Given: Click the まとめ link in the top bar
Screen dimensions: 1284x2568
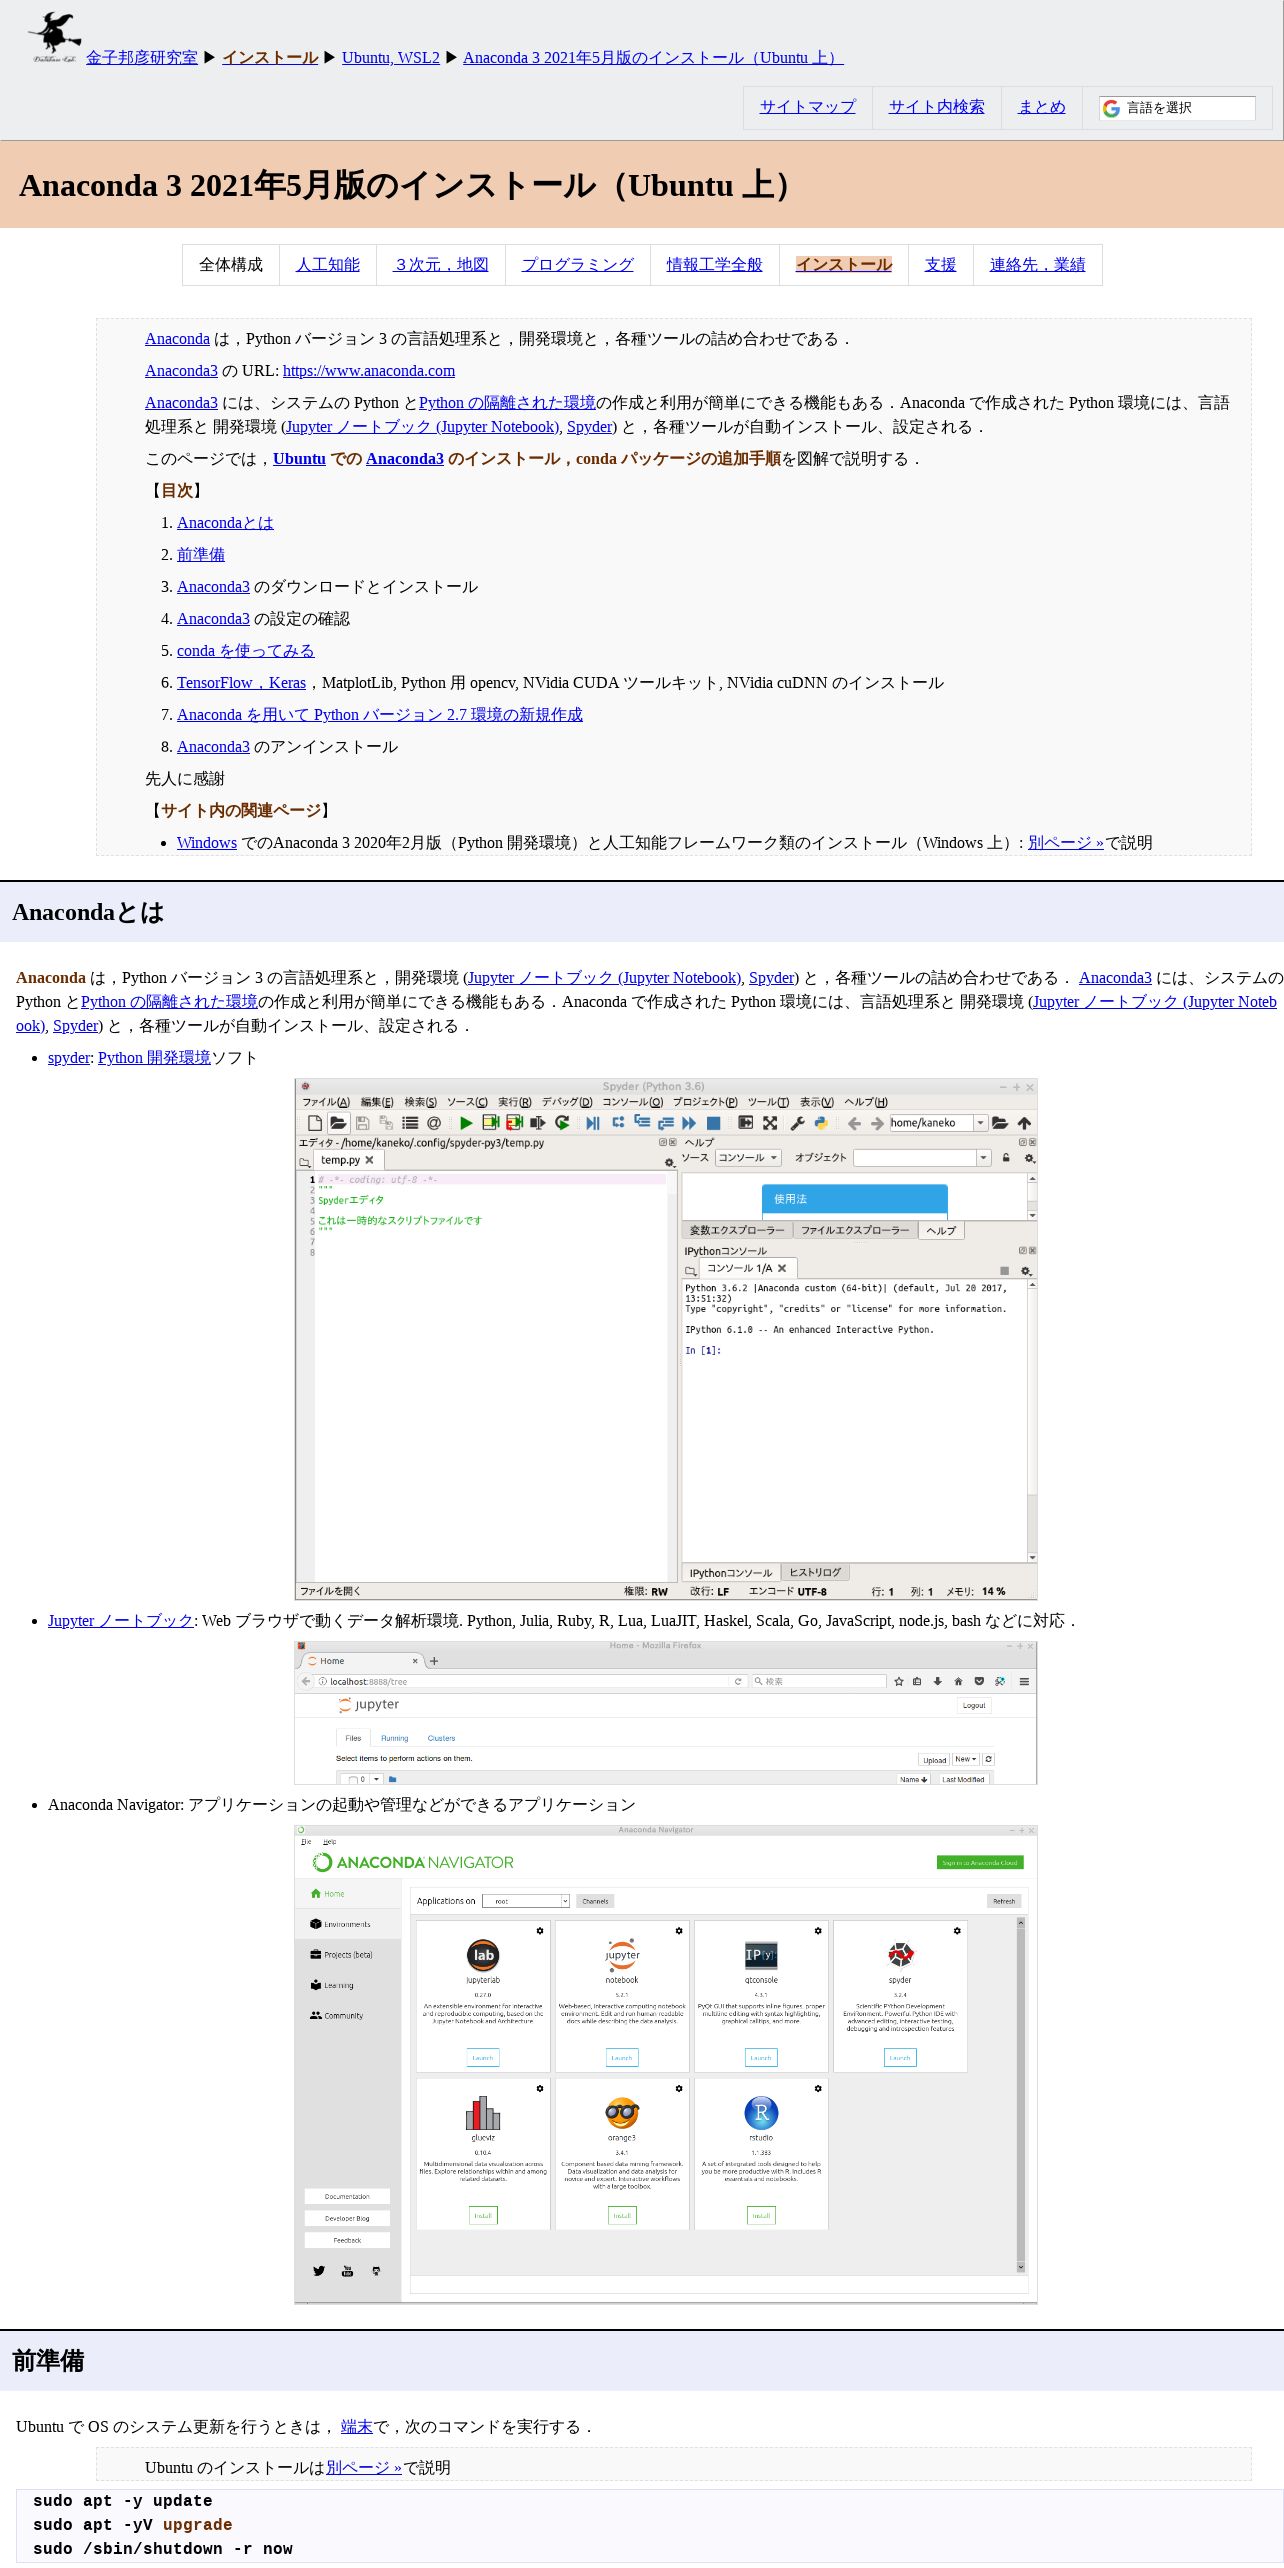Looking at the screenshot, I should coord(1042,107).
